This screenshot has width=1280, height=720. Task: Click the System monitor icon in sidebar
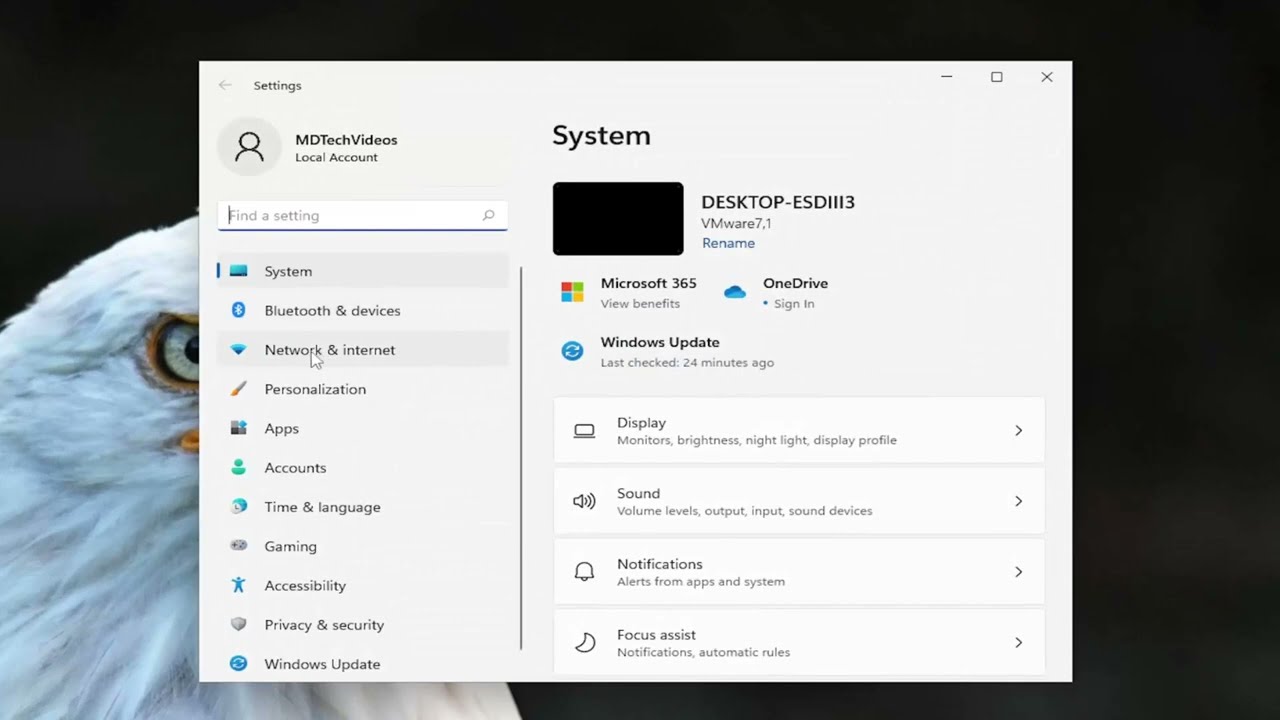[x=238, y=271]
